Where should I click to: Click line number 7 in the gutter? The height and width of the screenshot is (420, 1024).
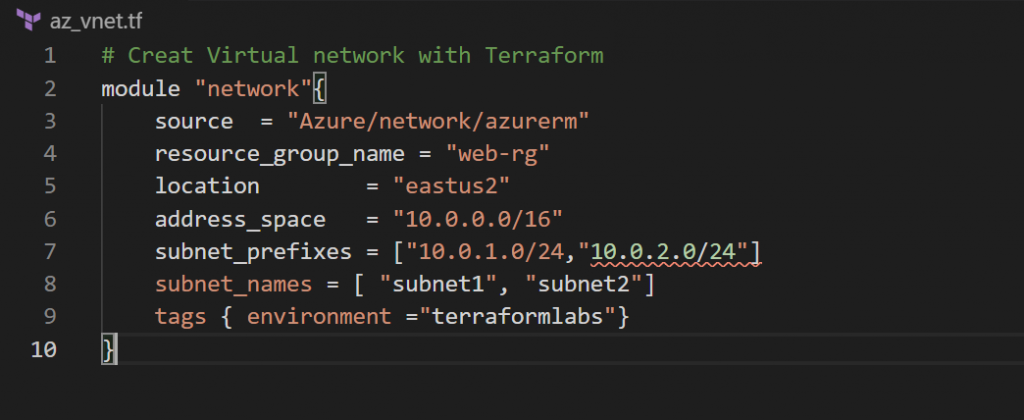tap(49, 251)
